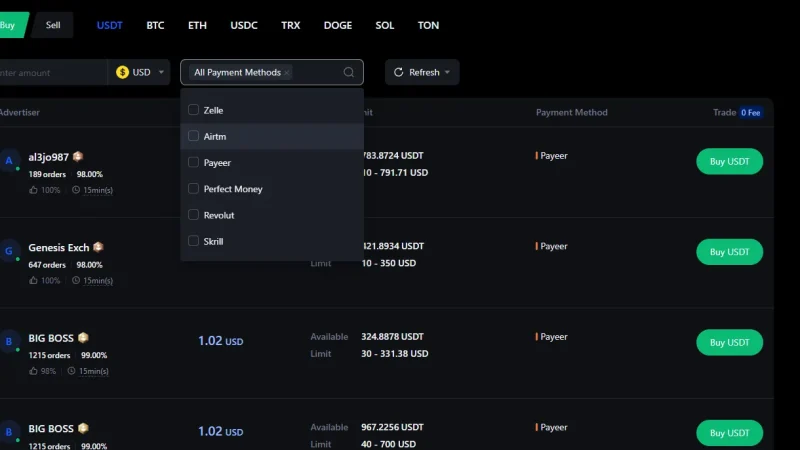Image resolution: width=800 pixels, height=450 pixels.
Task: Buy USDT from BIG BOSS 30 - 331.38 limit
Action: point(730,342)
